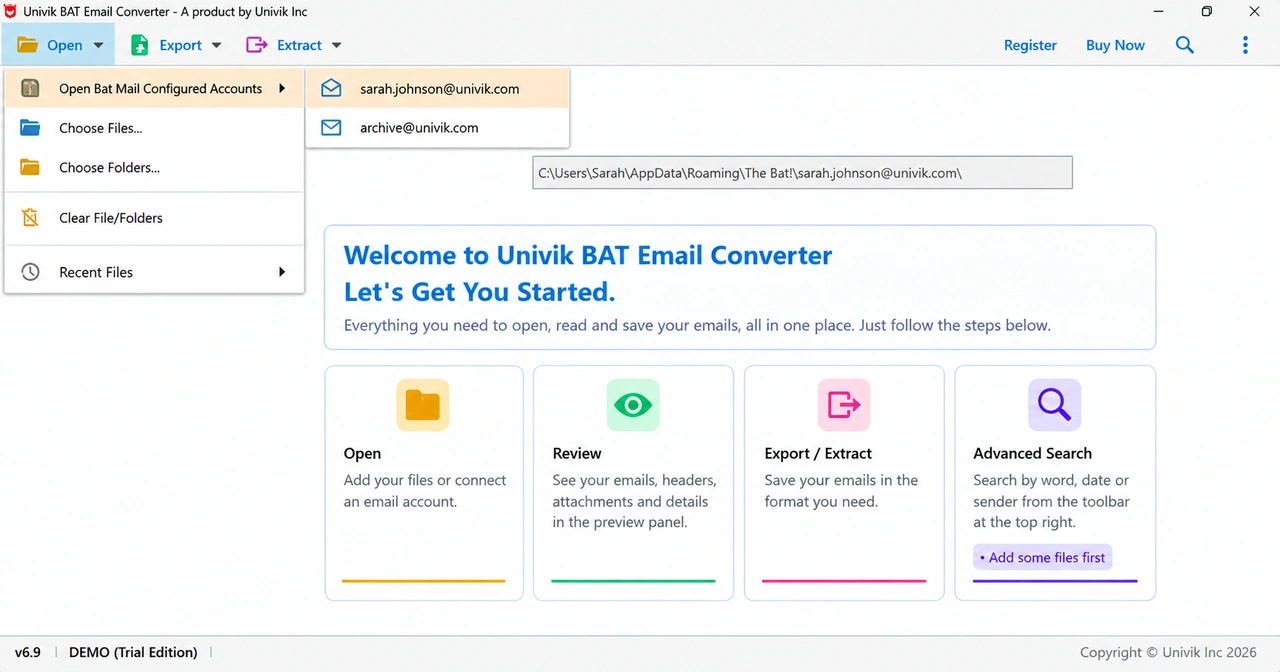Click the blue Choose Files folder icon
The image size is (1280, 672).
point(30,128)
